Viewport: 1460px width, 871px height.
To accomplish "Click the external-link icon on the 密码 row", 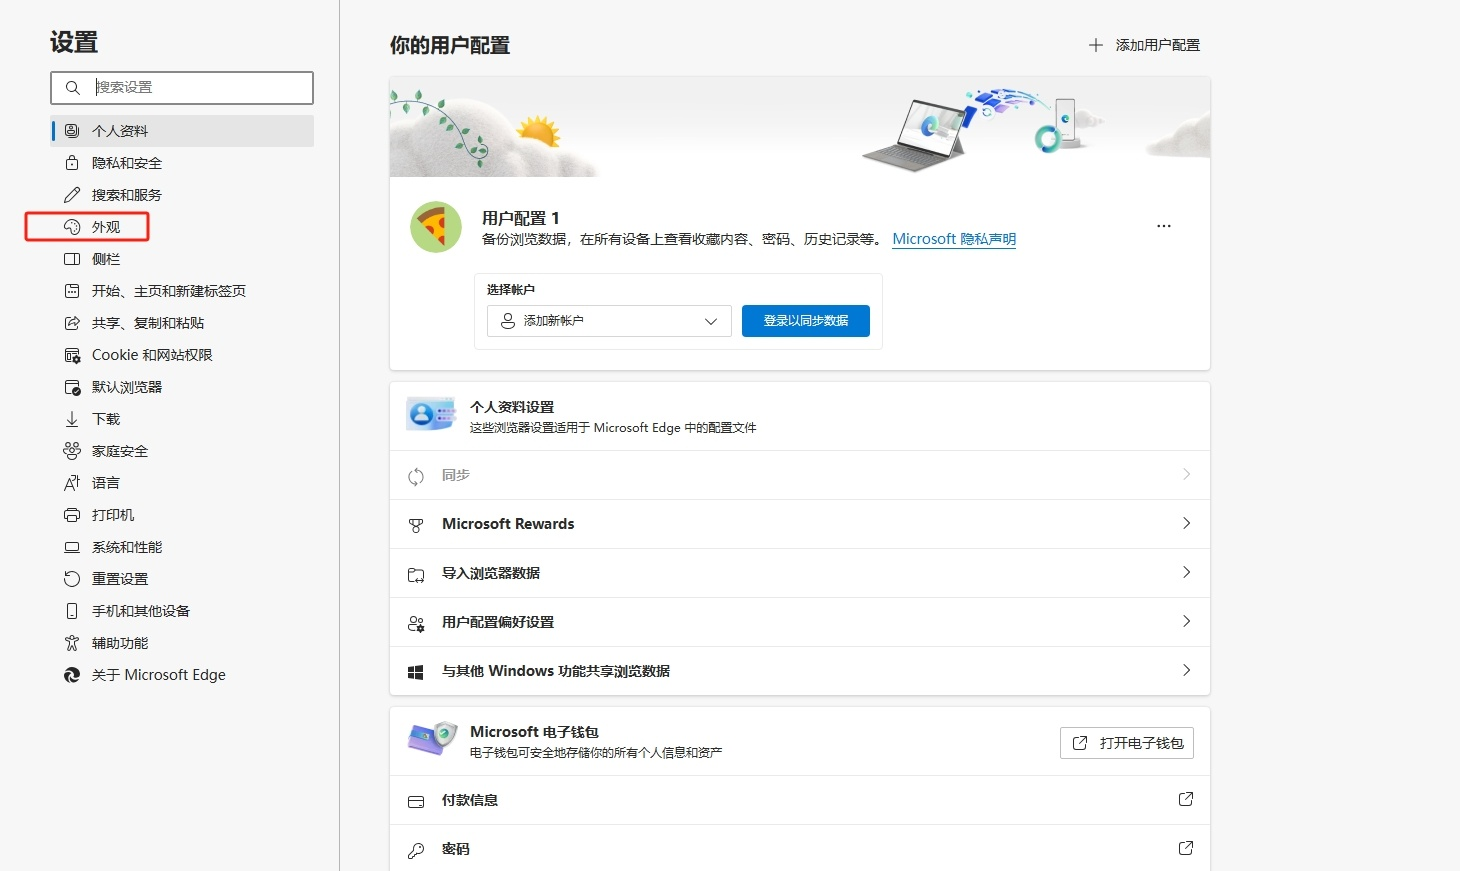I will pyautogui.click(x=1186, y=848).
